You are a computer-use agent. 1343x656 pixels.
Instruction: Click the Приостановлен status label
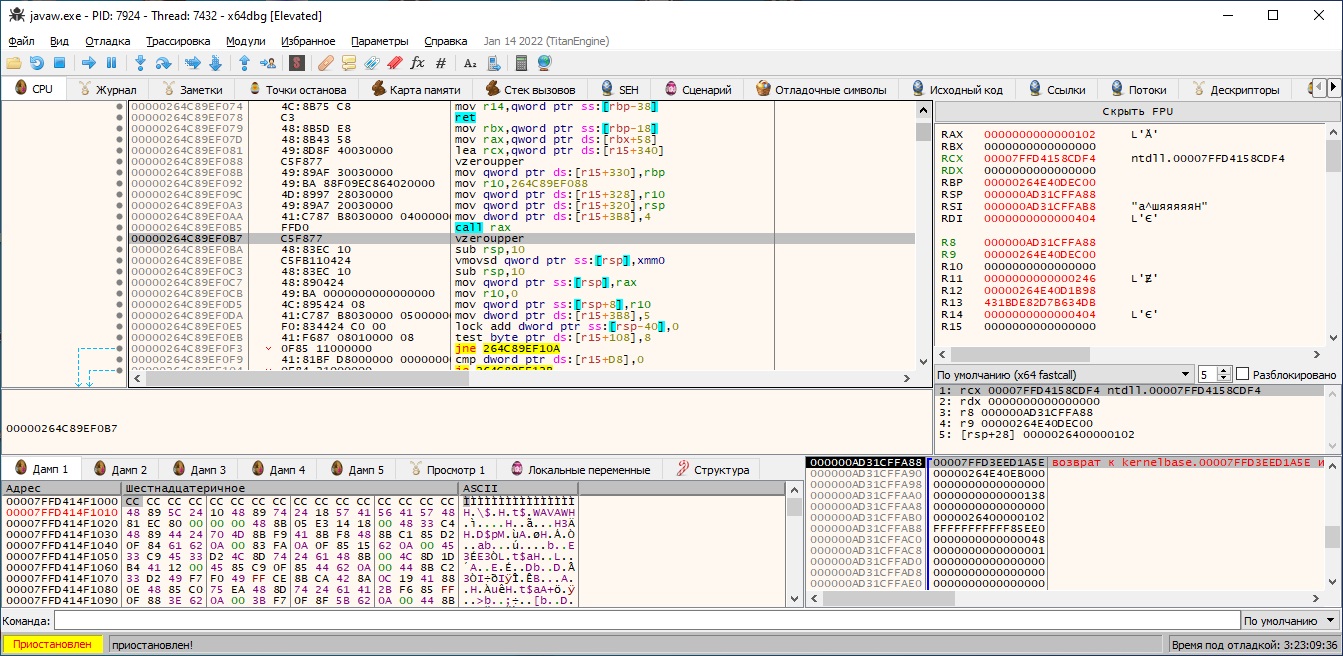(x=53, y=645)
